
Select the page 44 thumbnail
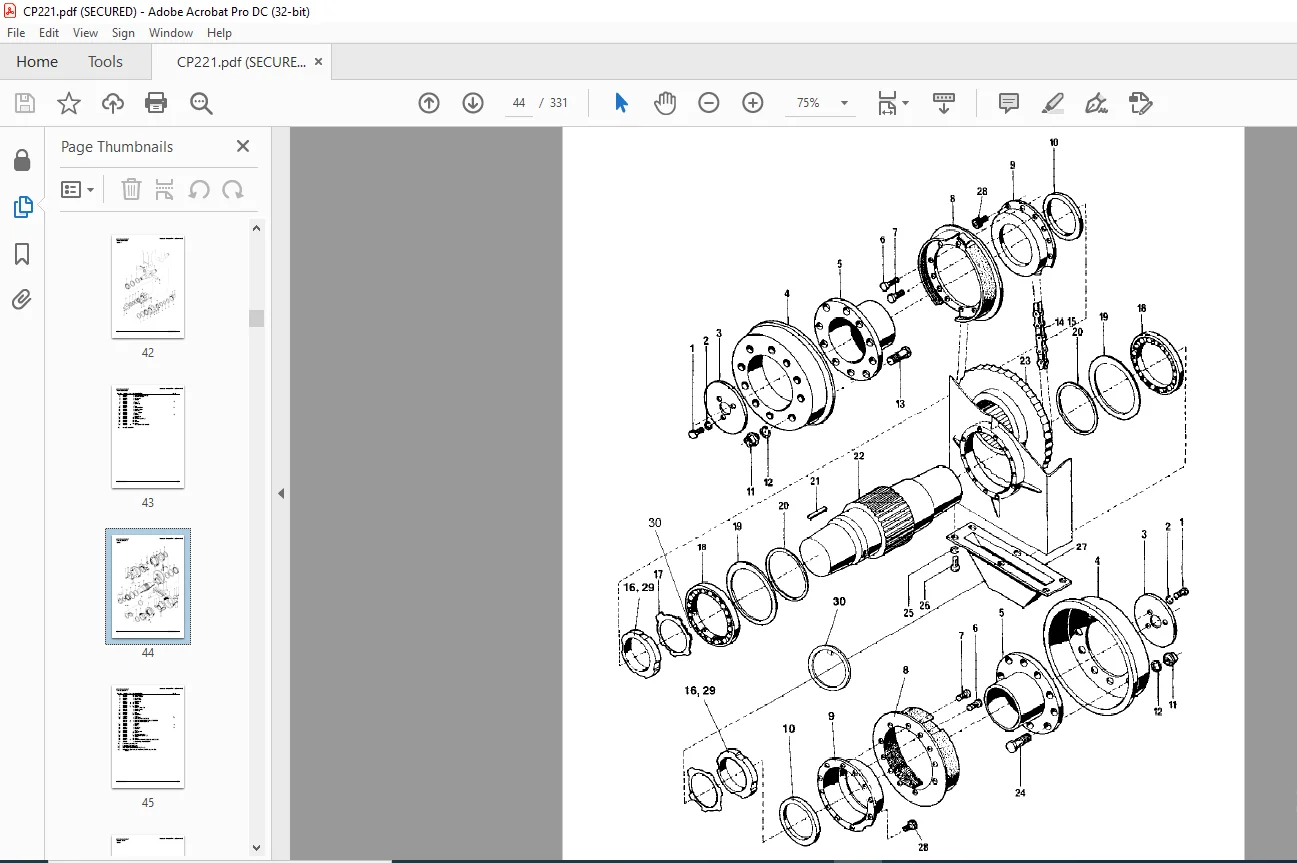[148, 587]
